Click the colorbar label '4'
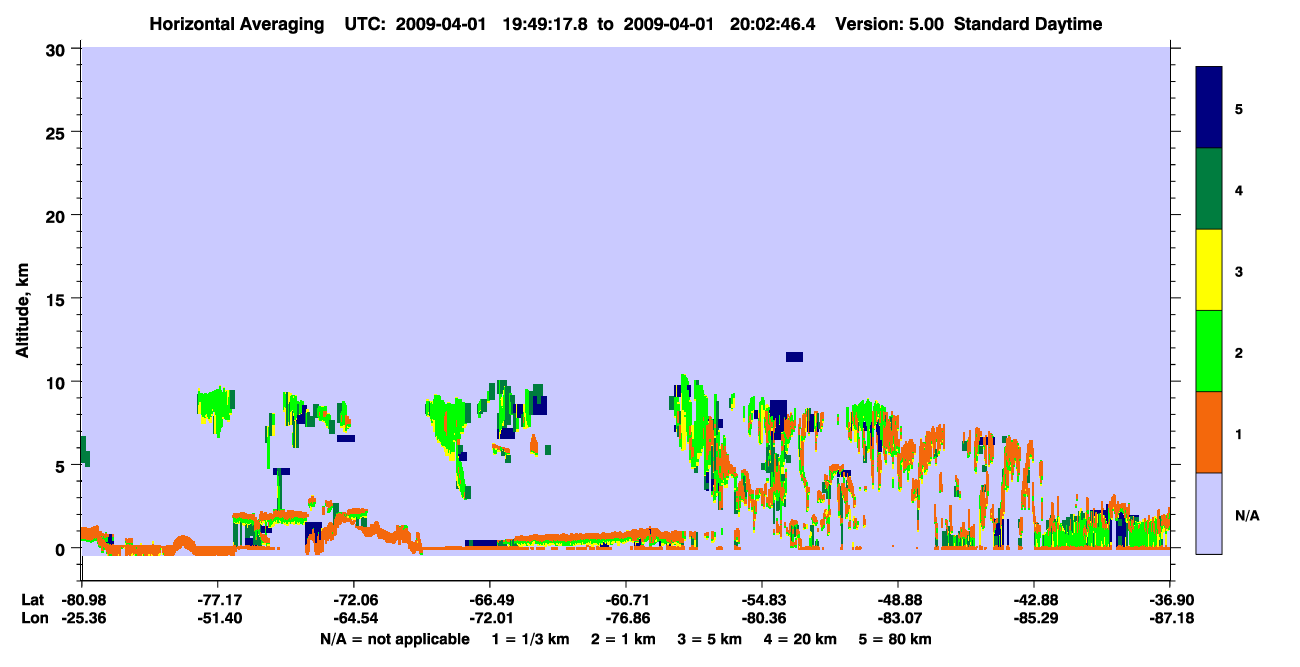Viewport: 1300px width, 667px height. (1239, 190)
